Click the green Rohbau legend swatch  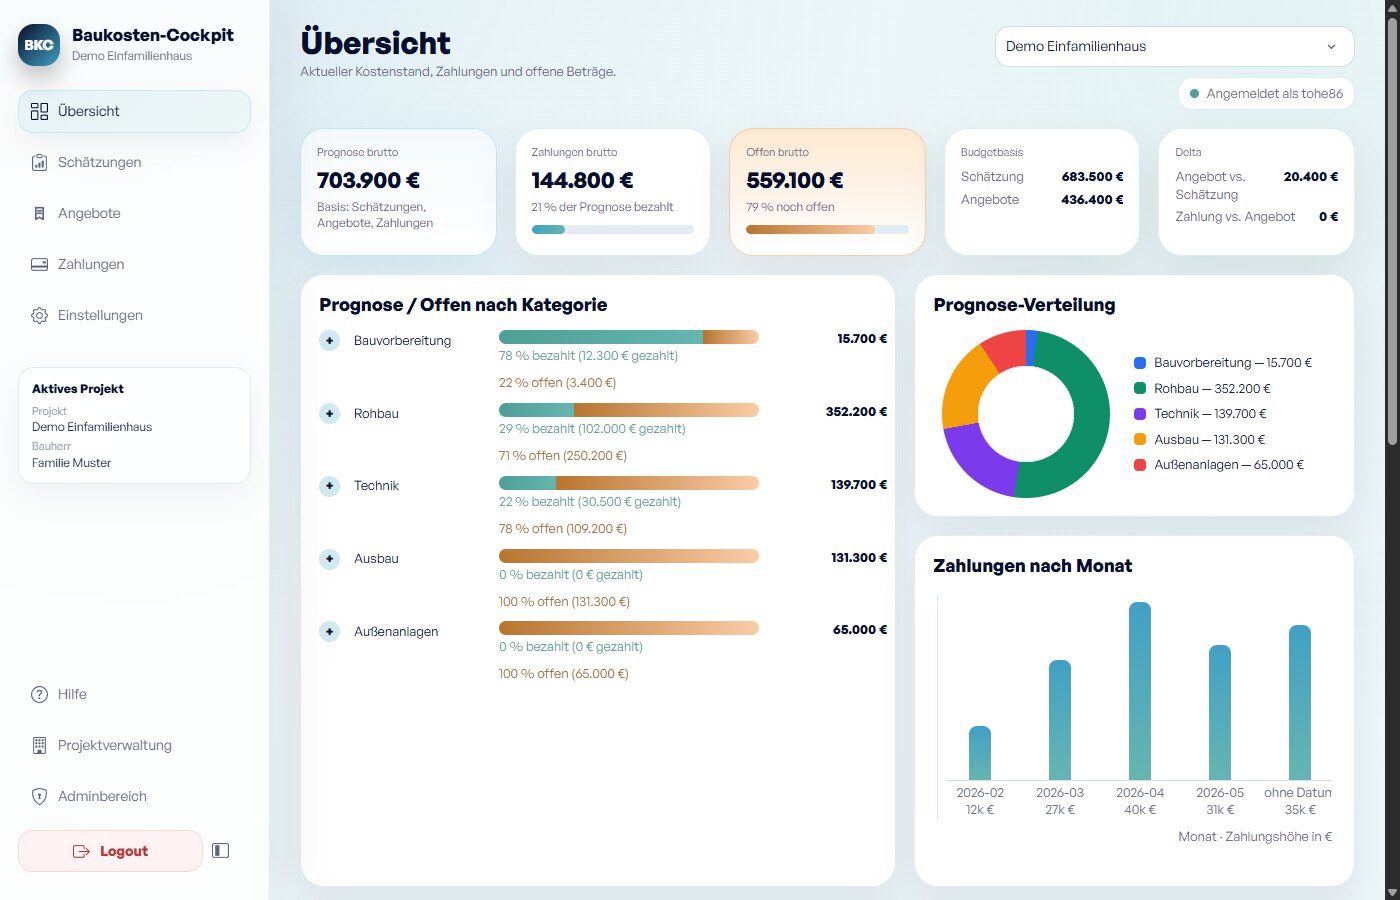pyautogui.click(x=1140, y=388)
